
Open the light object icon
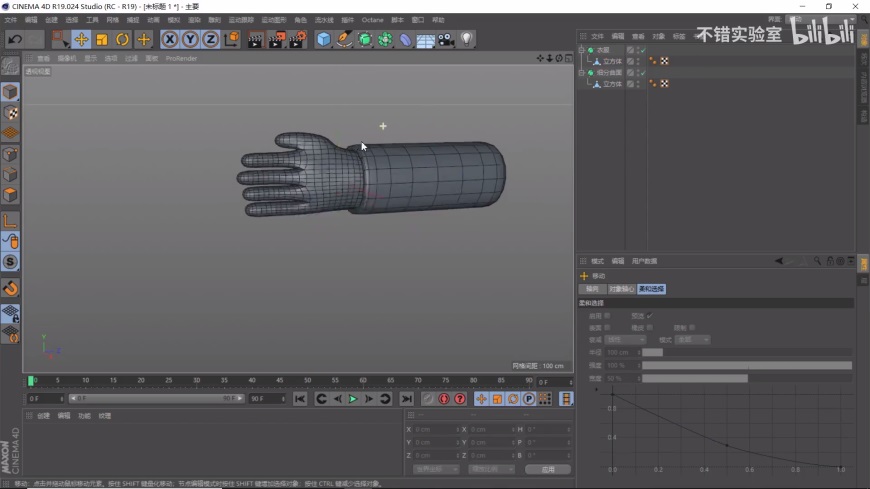466,39
